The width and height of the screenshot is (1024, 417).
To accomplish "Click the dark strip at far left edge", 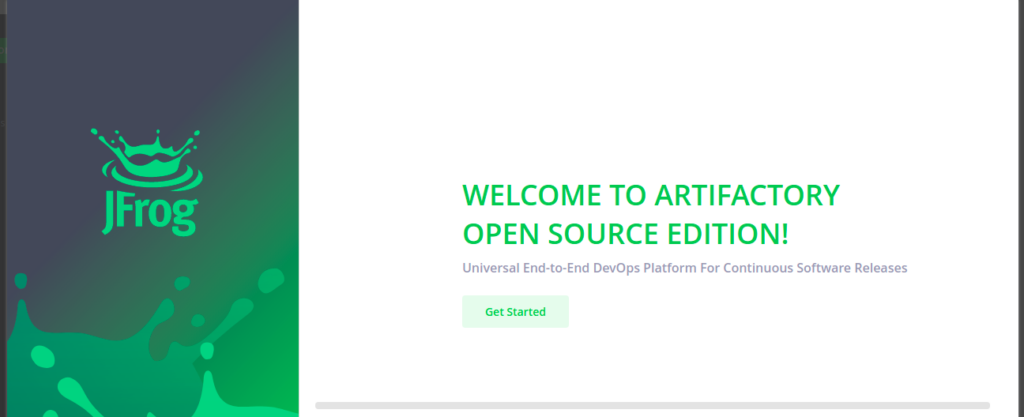I will (3, 200).
